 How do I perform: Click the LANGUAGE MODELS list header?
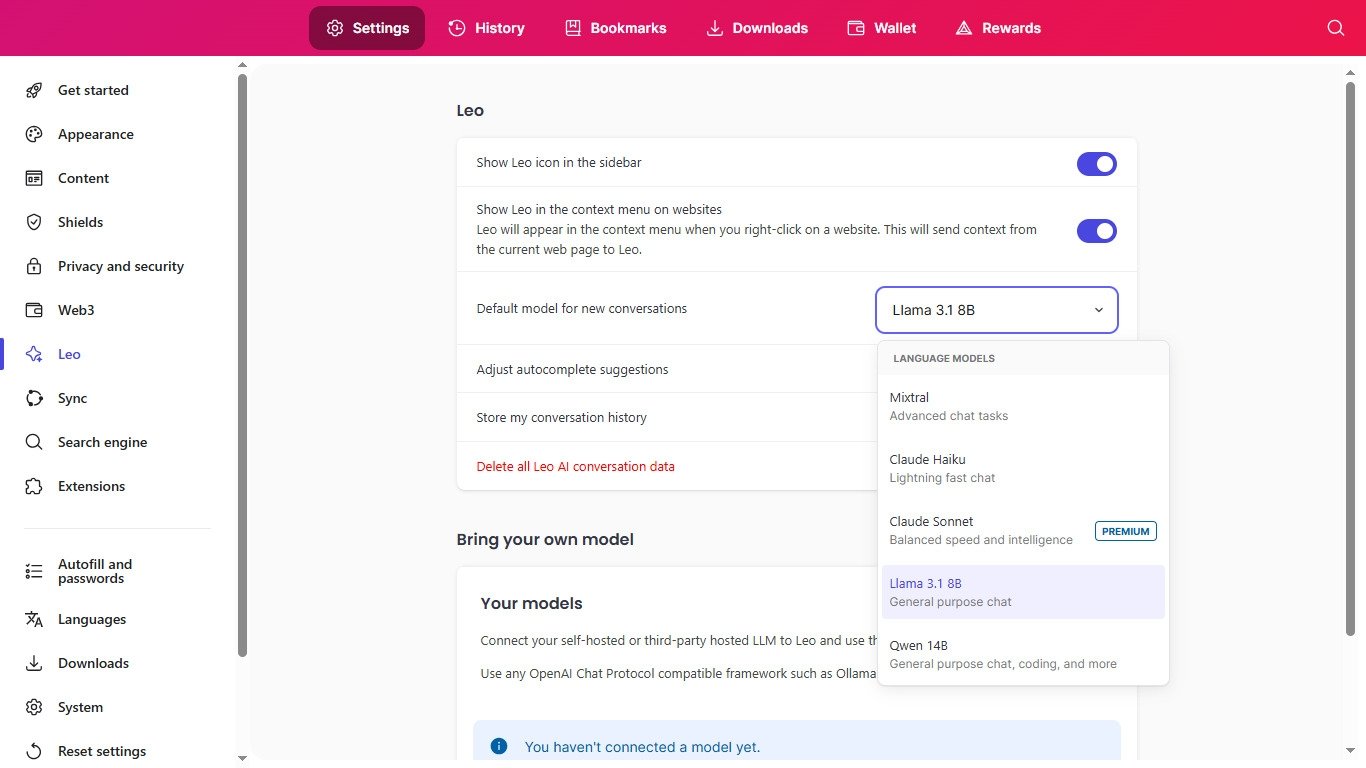tap(944, 358)
